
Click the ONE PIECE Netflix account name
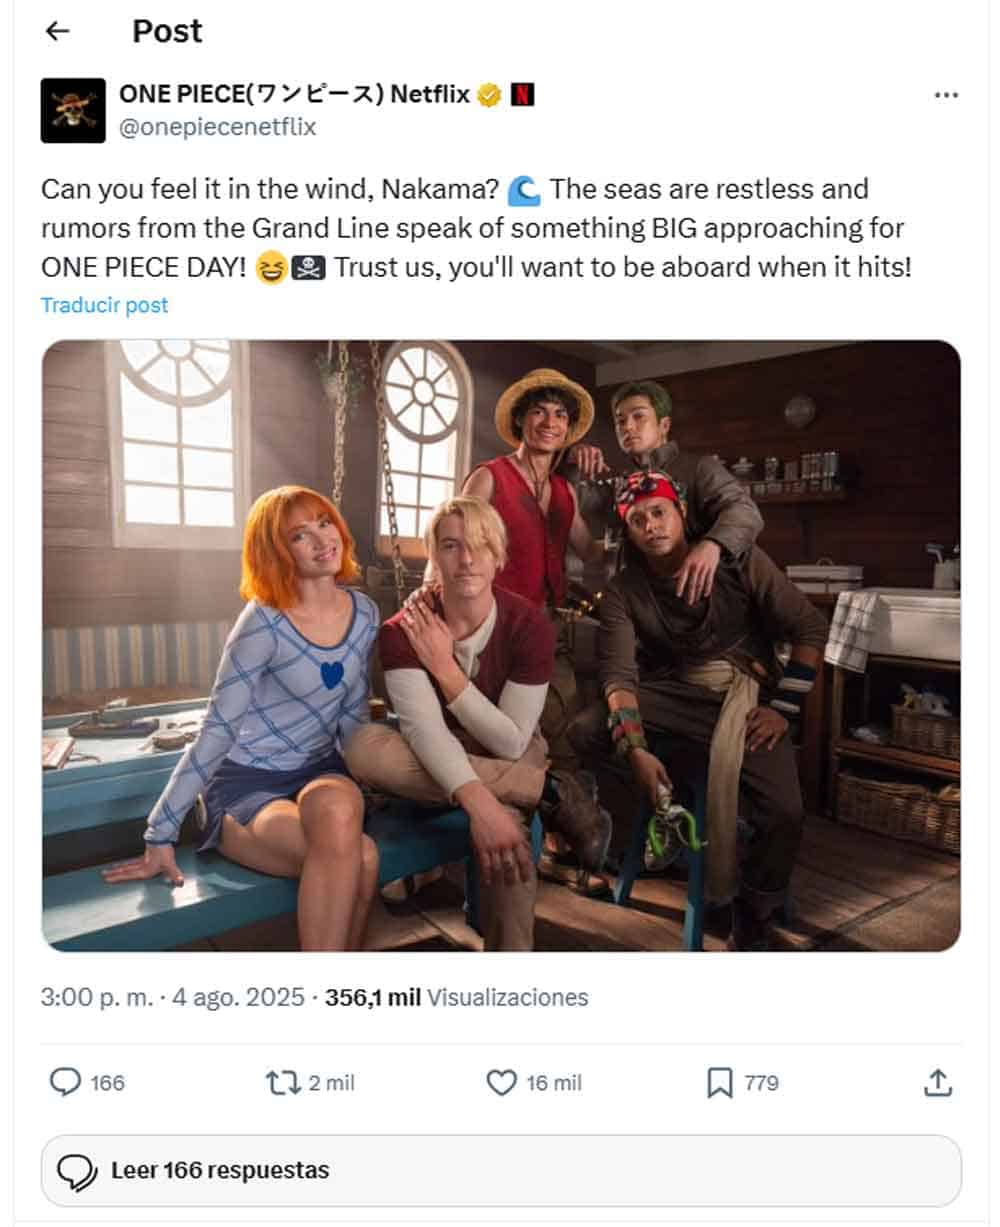click(294, 95)
